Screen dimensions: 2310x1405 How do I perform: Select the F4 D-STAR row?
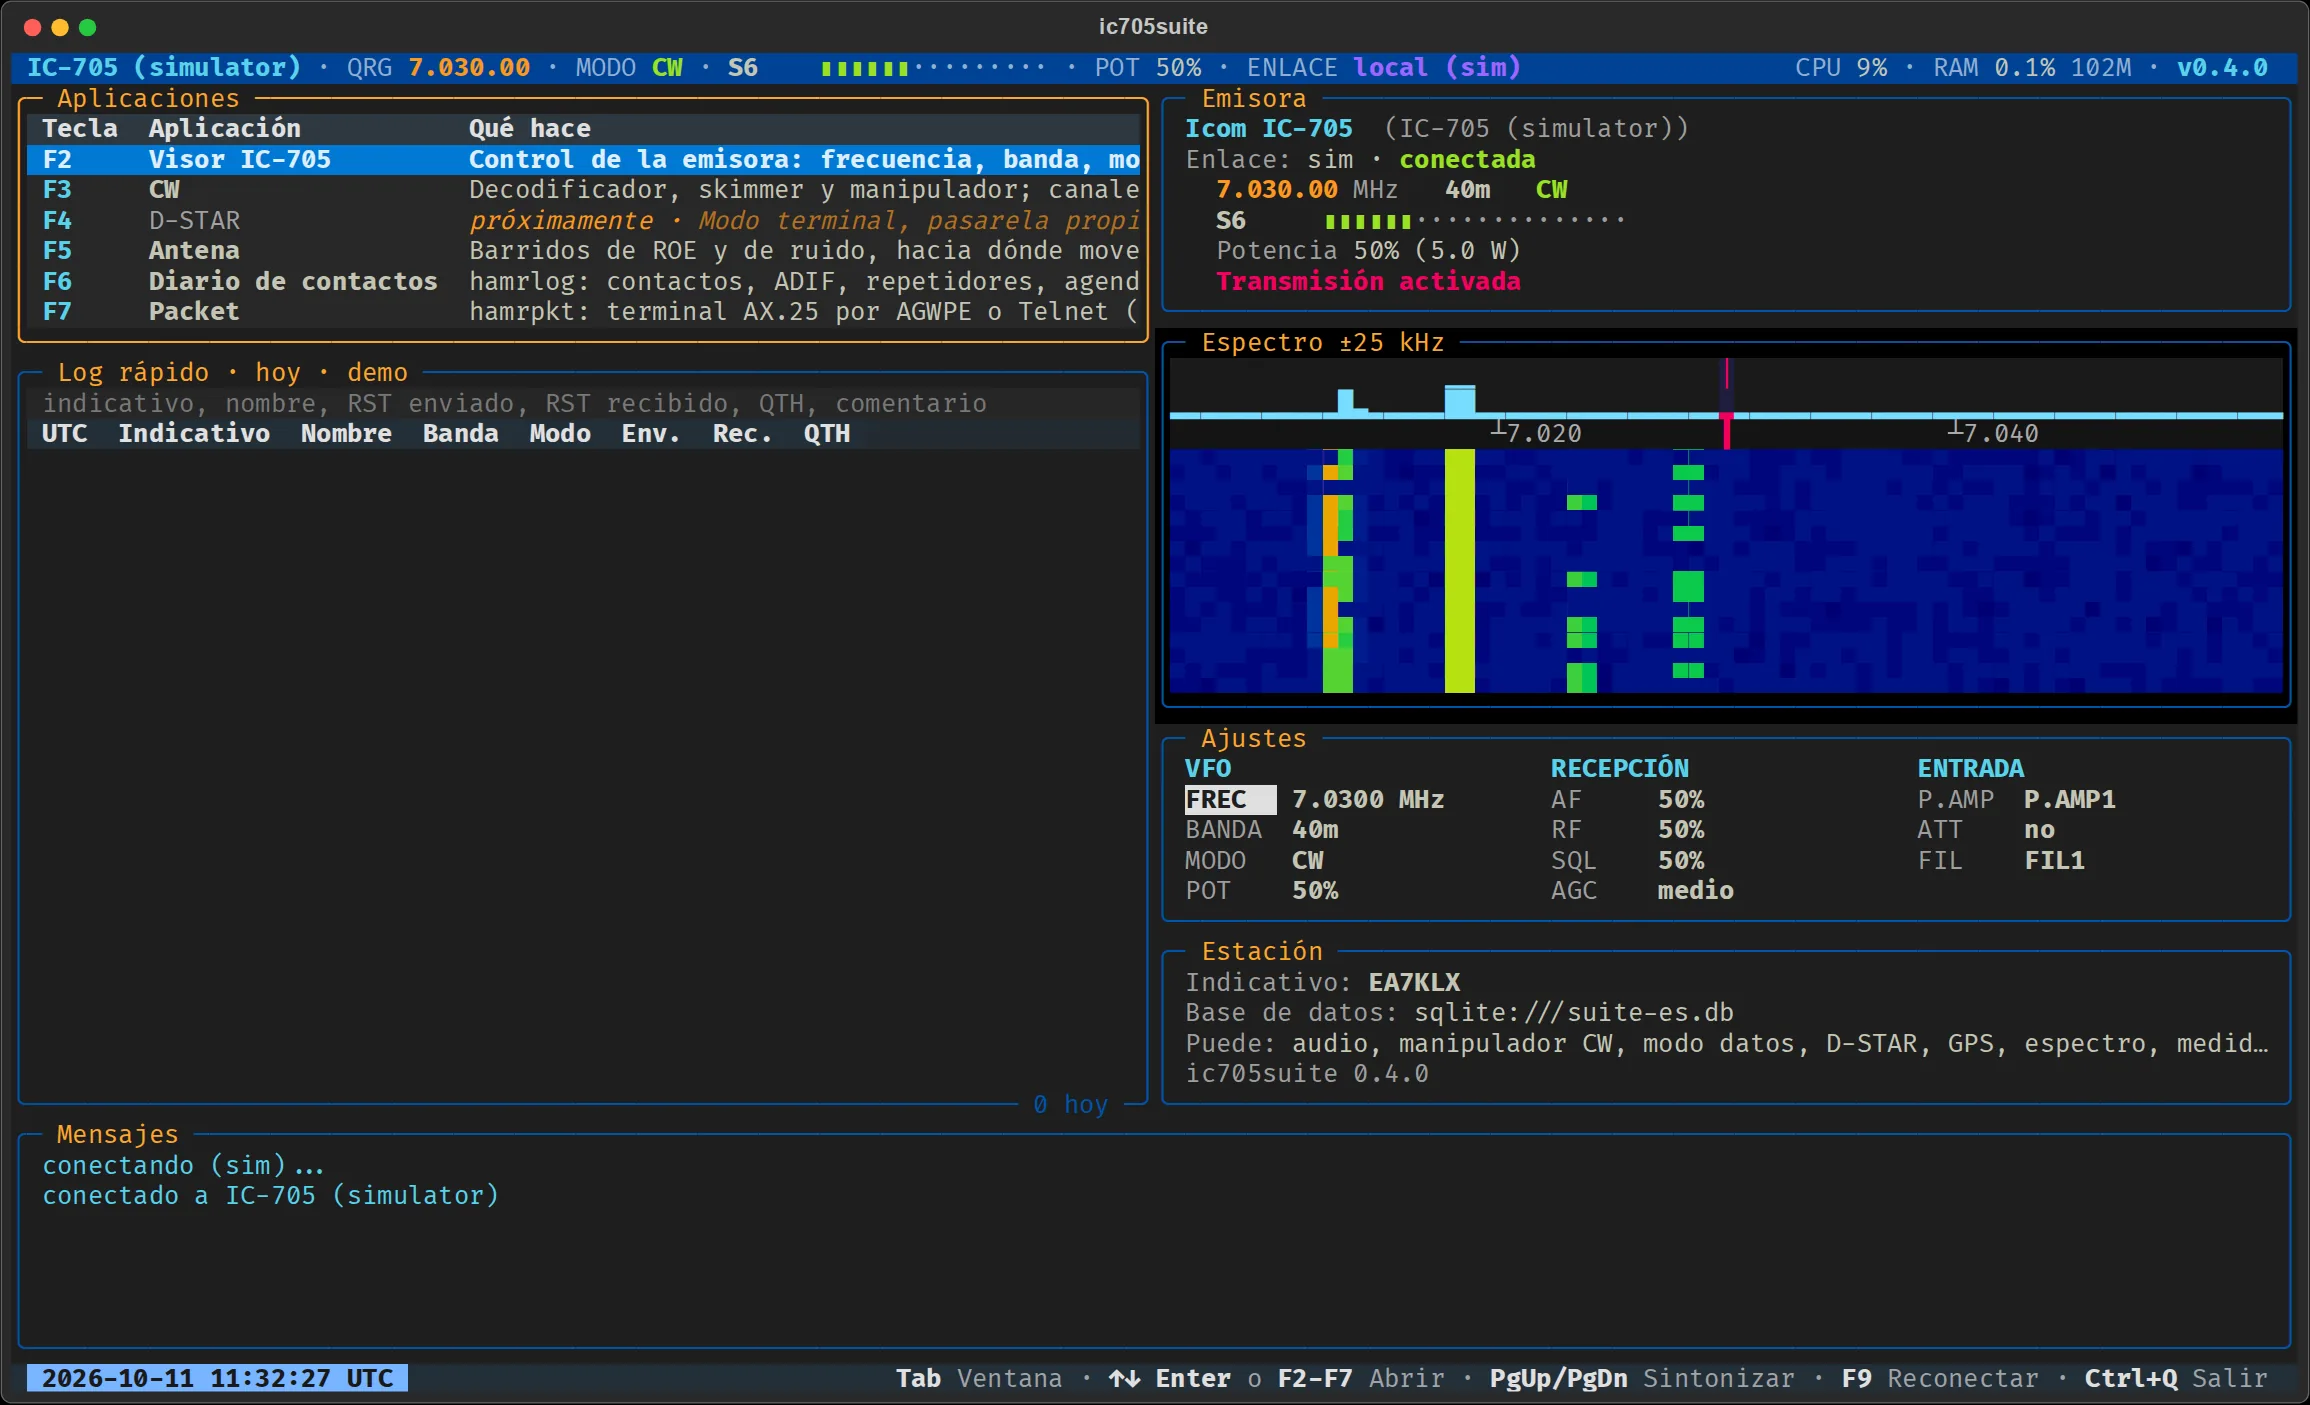584,220
